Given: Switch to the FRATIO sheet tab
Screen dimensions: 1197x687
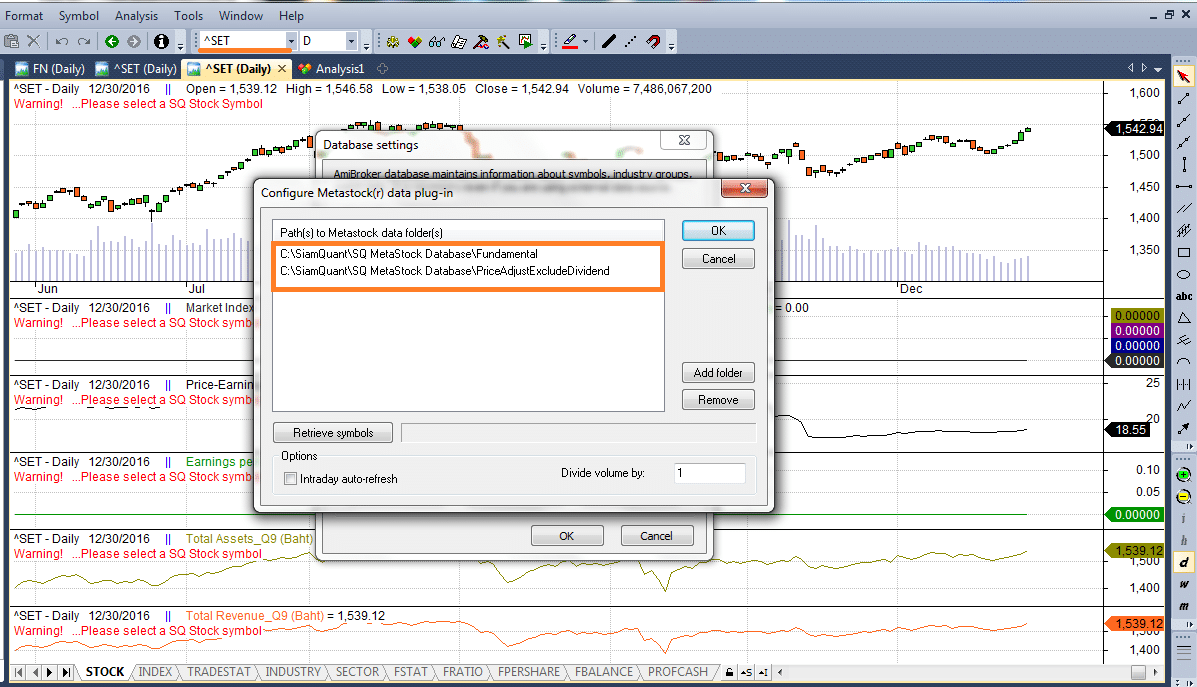Looking at the screenshot, I should tap(462, 672).
